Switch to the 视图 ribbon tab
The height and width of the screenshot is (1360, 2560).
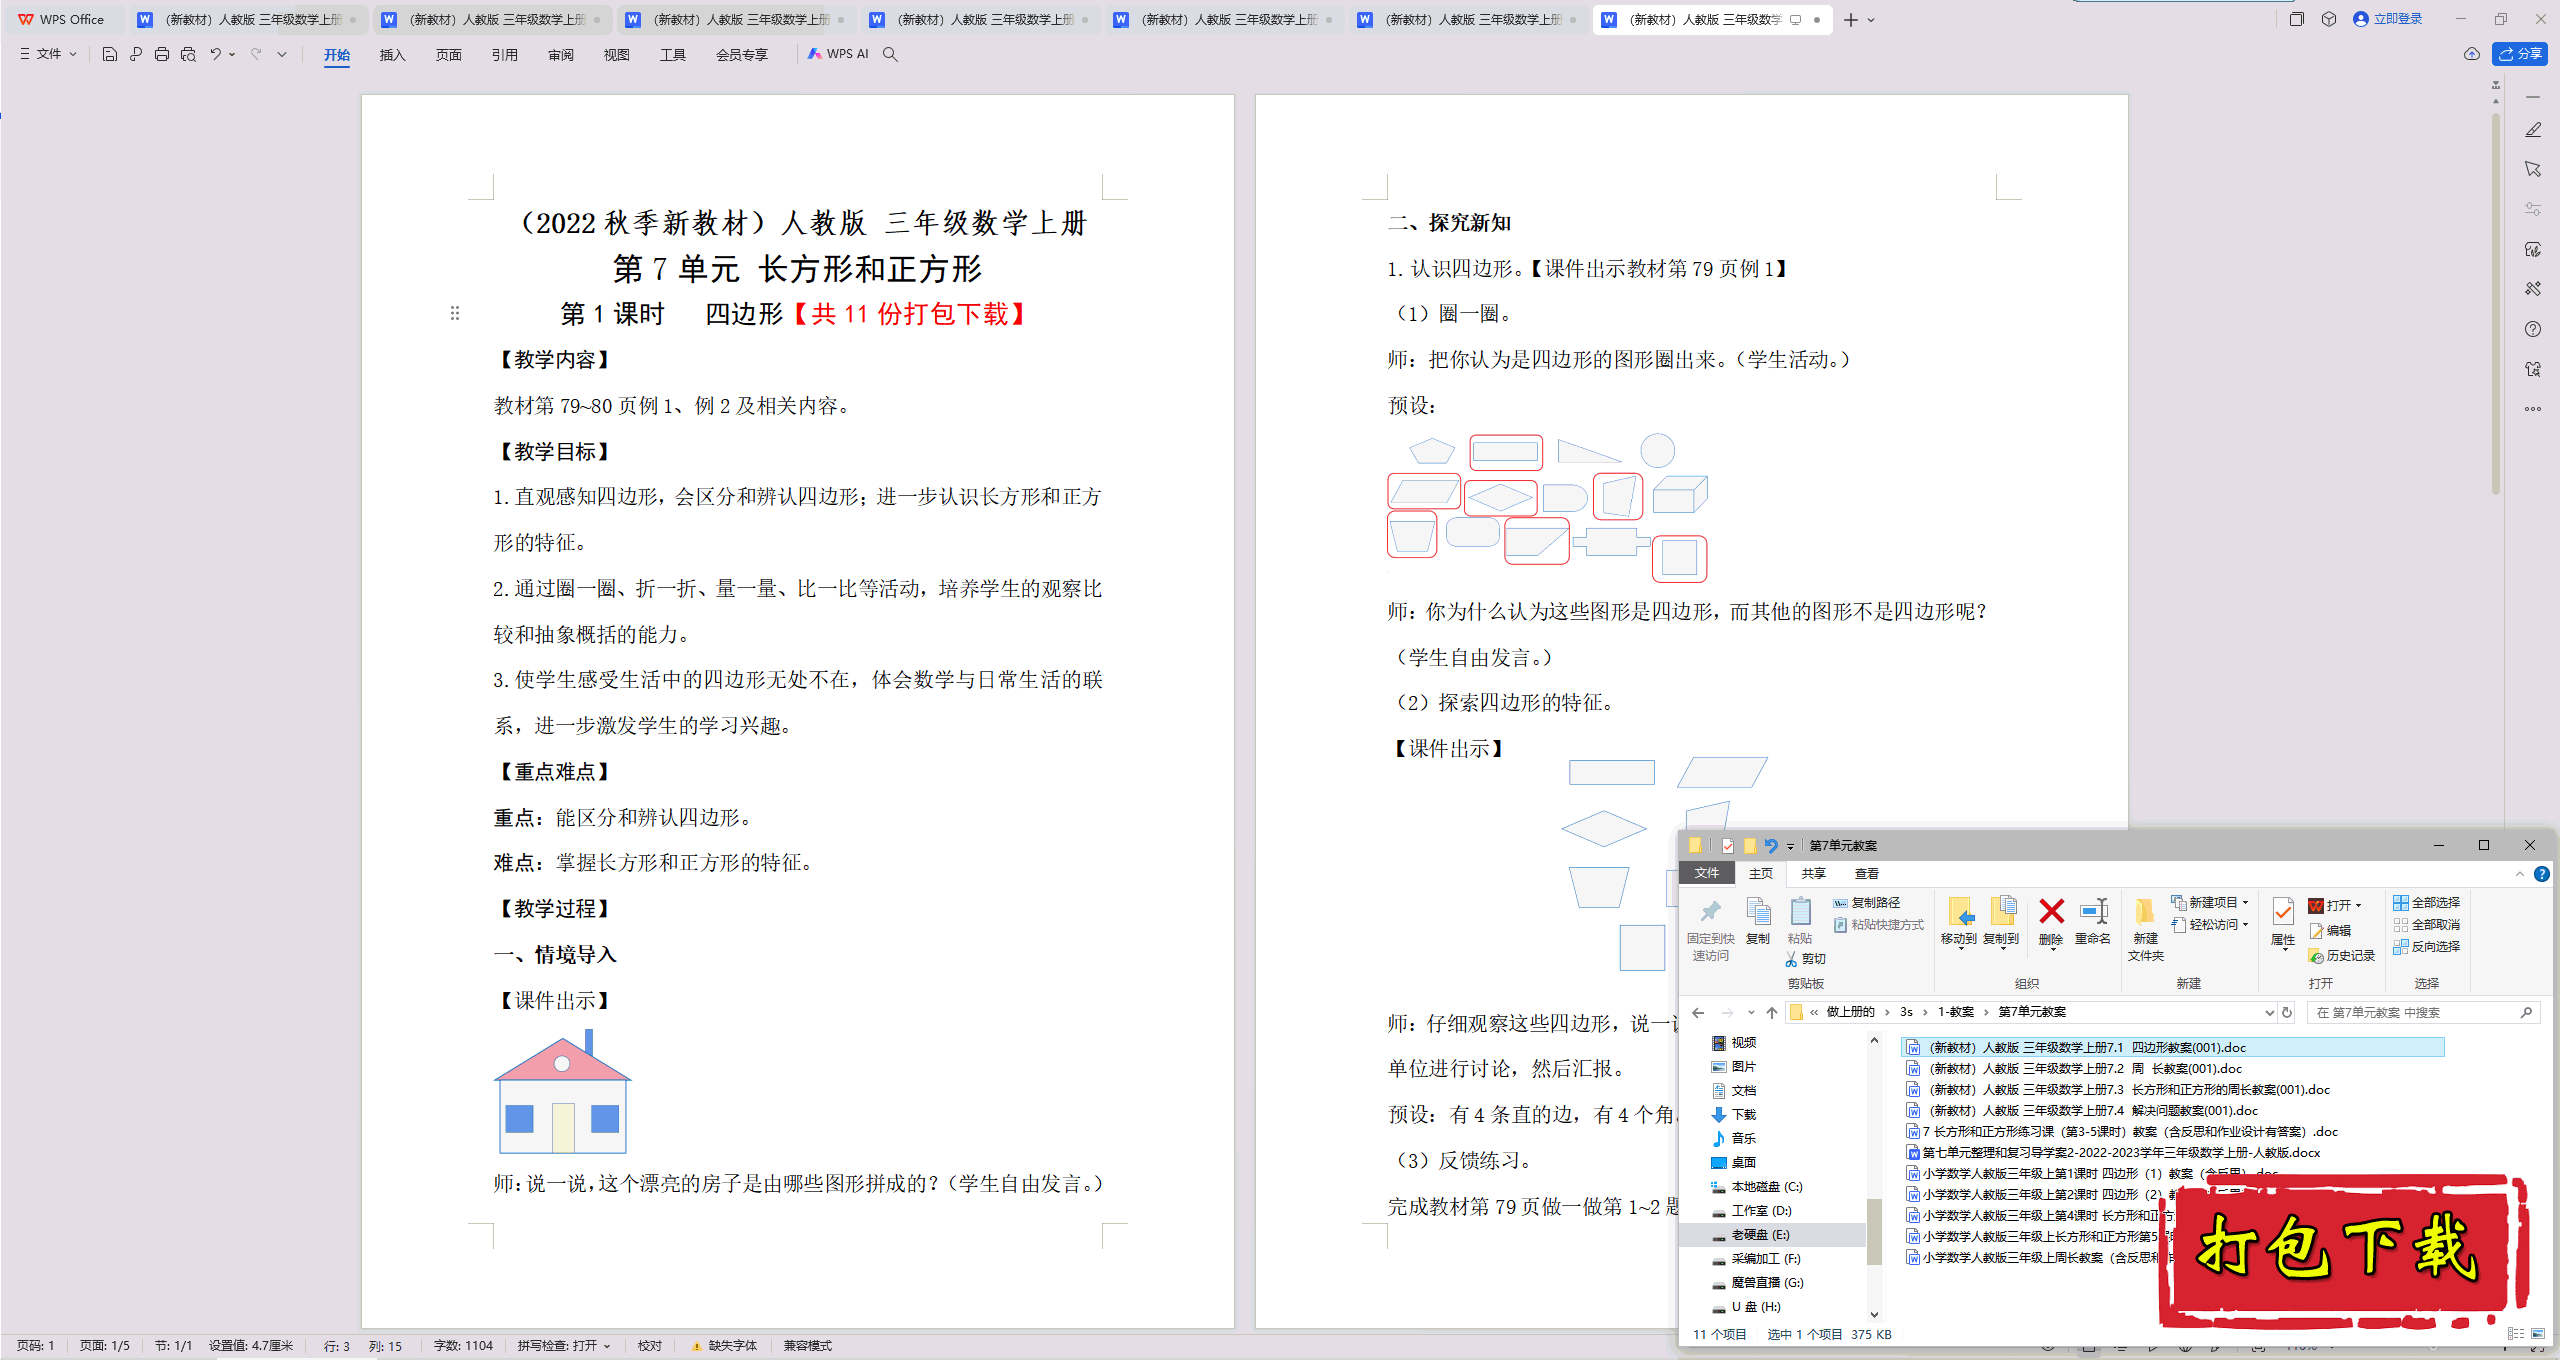click(x=616, y=55)
